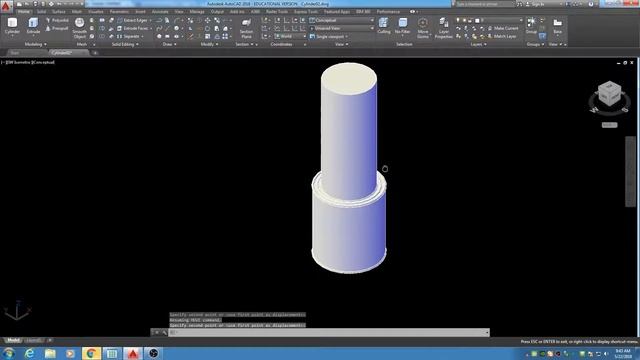The width and height of the screenshot is (640, 360).
Task: Open the Move Gizmo dropdown
Action: click(423, 28)
